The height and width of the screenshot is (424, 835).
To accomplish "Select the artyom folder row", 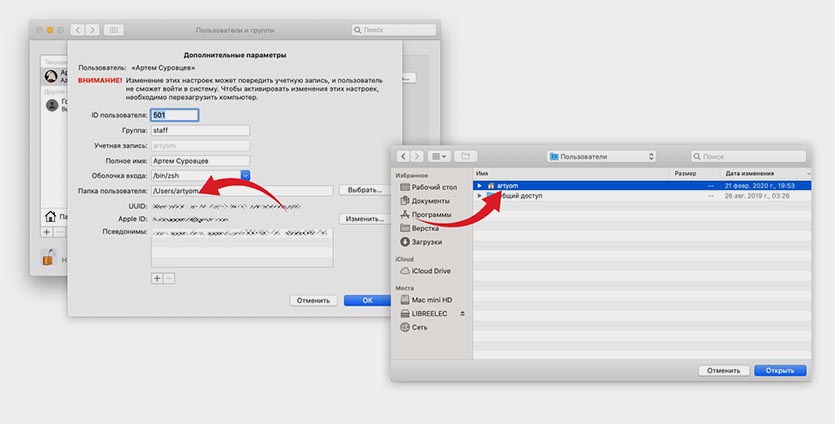I will (642, 186).
